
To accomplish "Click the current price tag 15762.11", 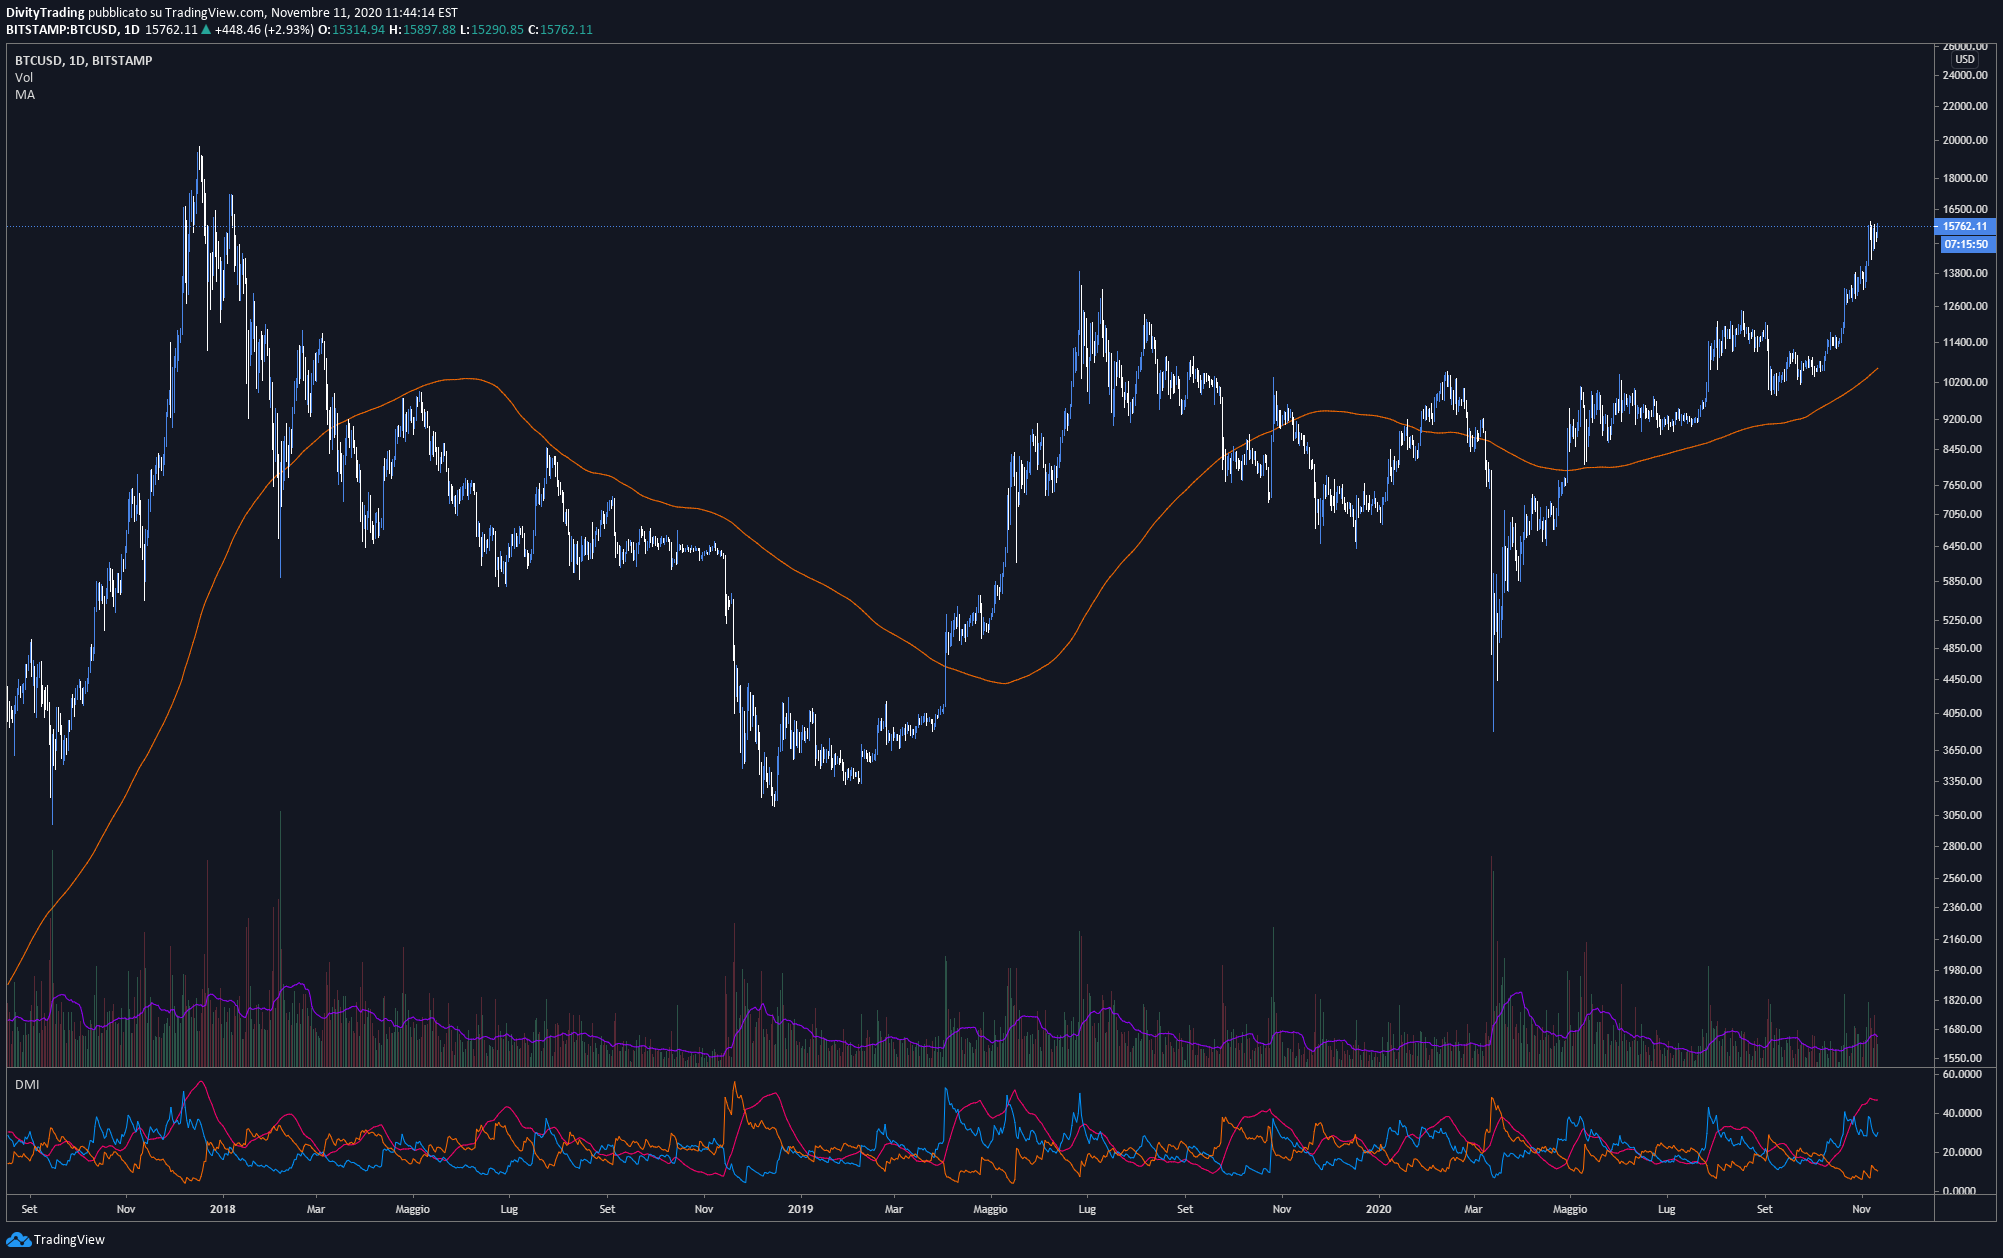I will (1965, 227).
